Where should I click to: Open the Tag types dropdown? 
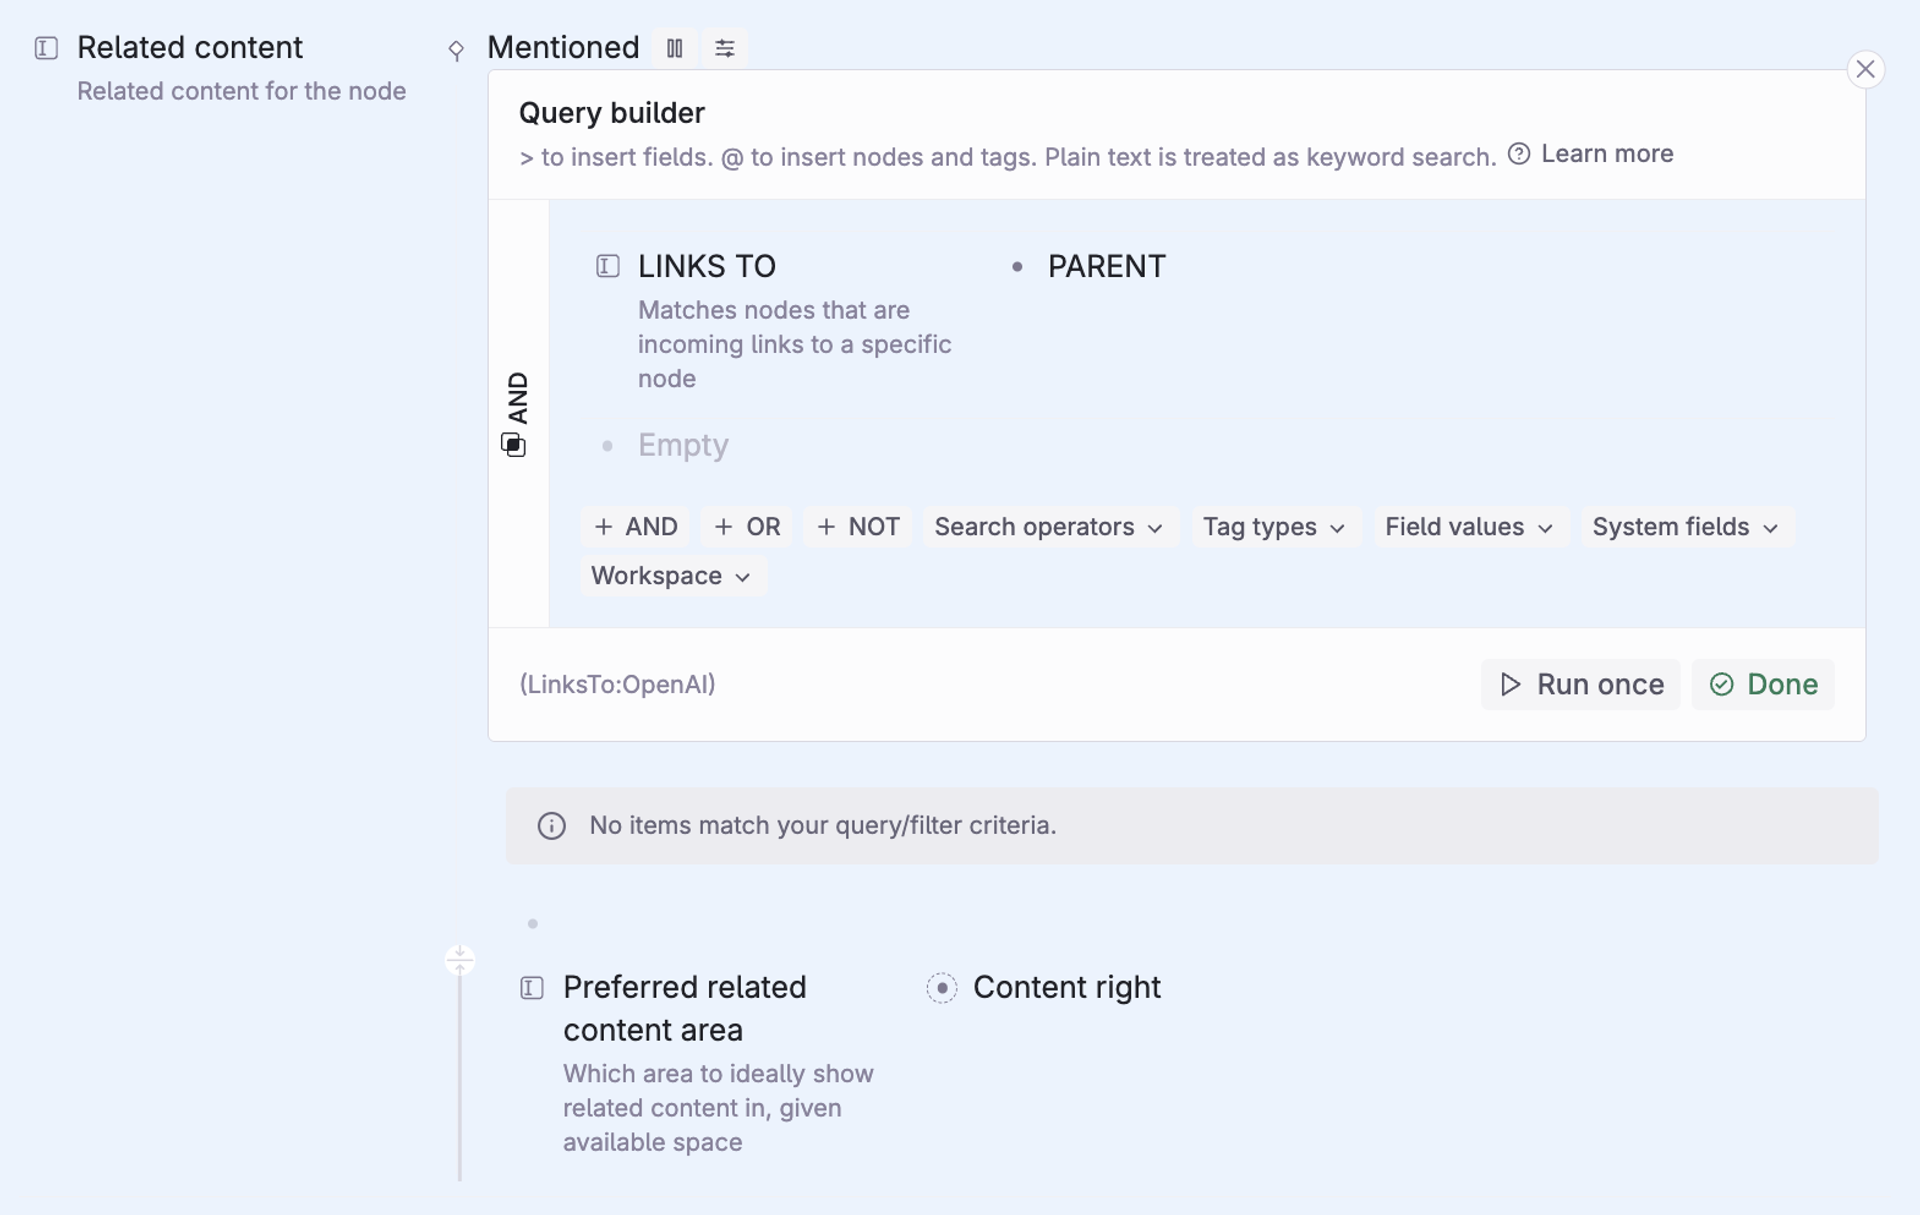pyautogui.click(x=1274, y=527)
